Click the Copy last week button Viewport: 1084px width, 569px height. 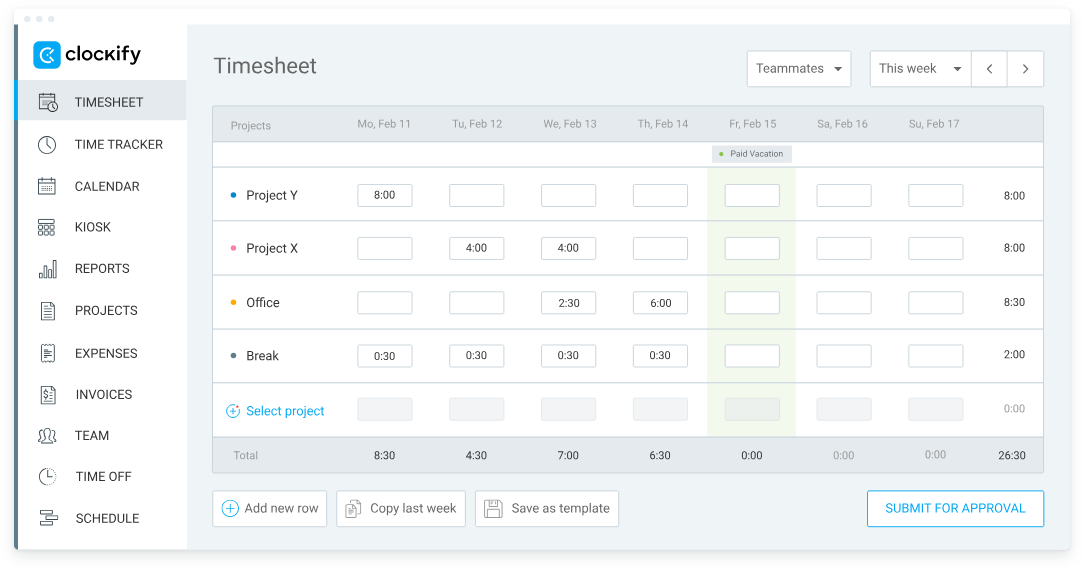(401, 509)
